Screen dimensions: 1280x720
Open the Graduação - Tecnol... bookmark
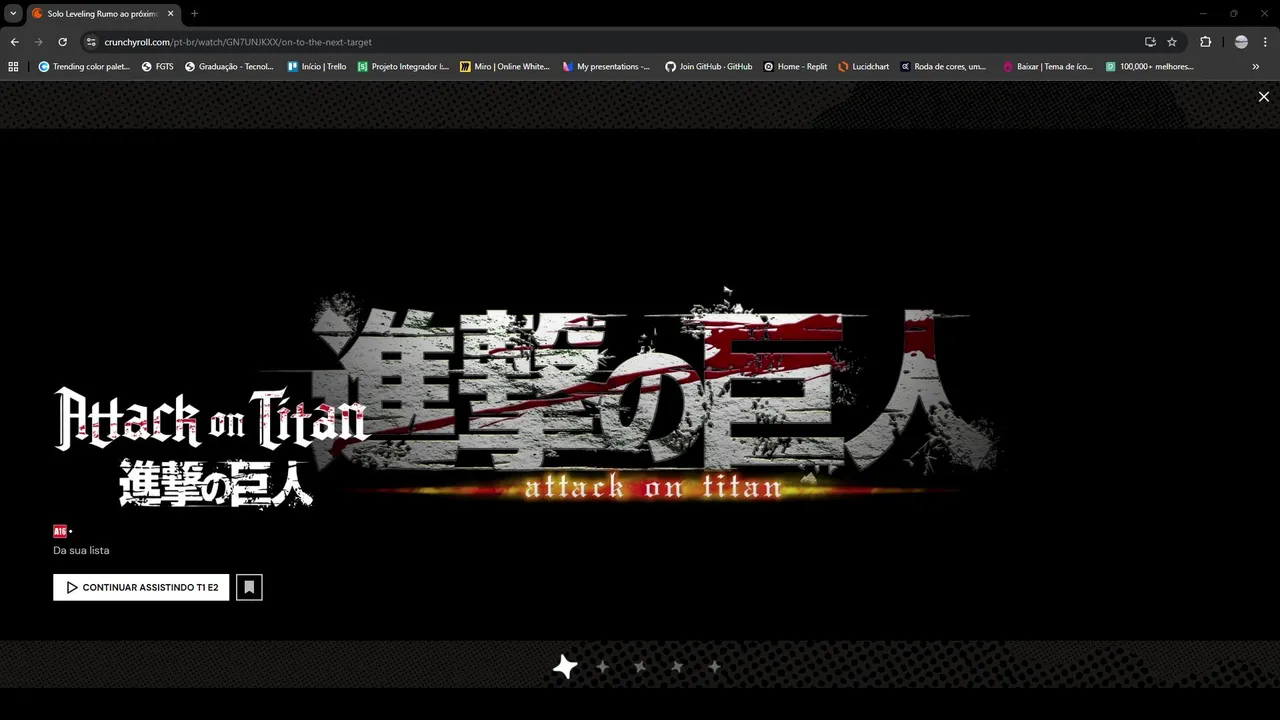[x=229, y=67]
